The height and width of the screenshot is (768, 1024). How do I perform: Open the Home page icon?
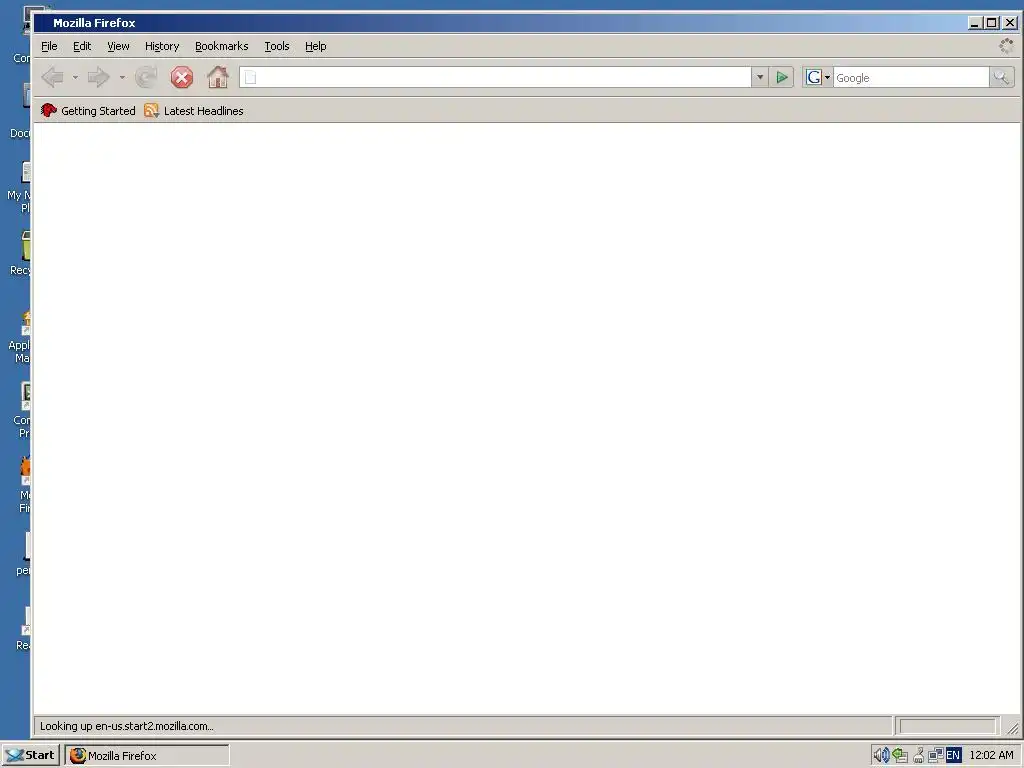click(217, 78)
